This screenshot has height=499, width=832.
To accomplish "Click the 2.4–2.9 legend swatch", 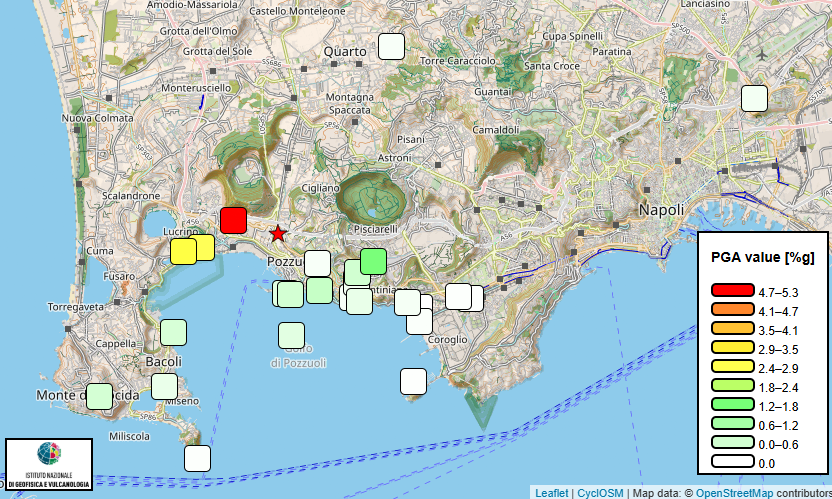I will [733, 366].
